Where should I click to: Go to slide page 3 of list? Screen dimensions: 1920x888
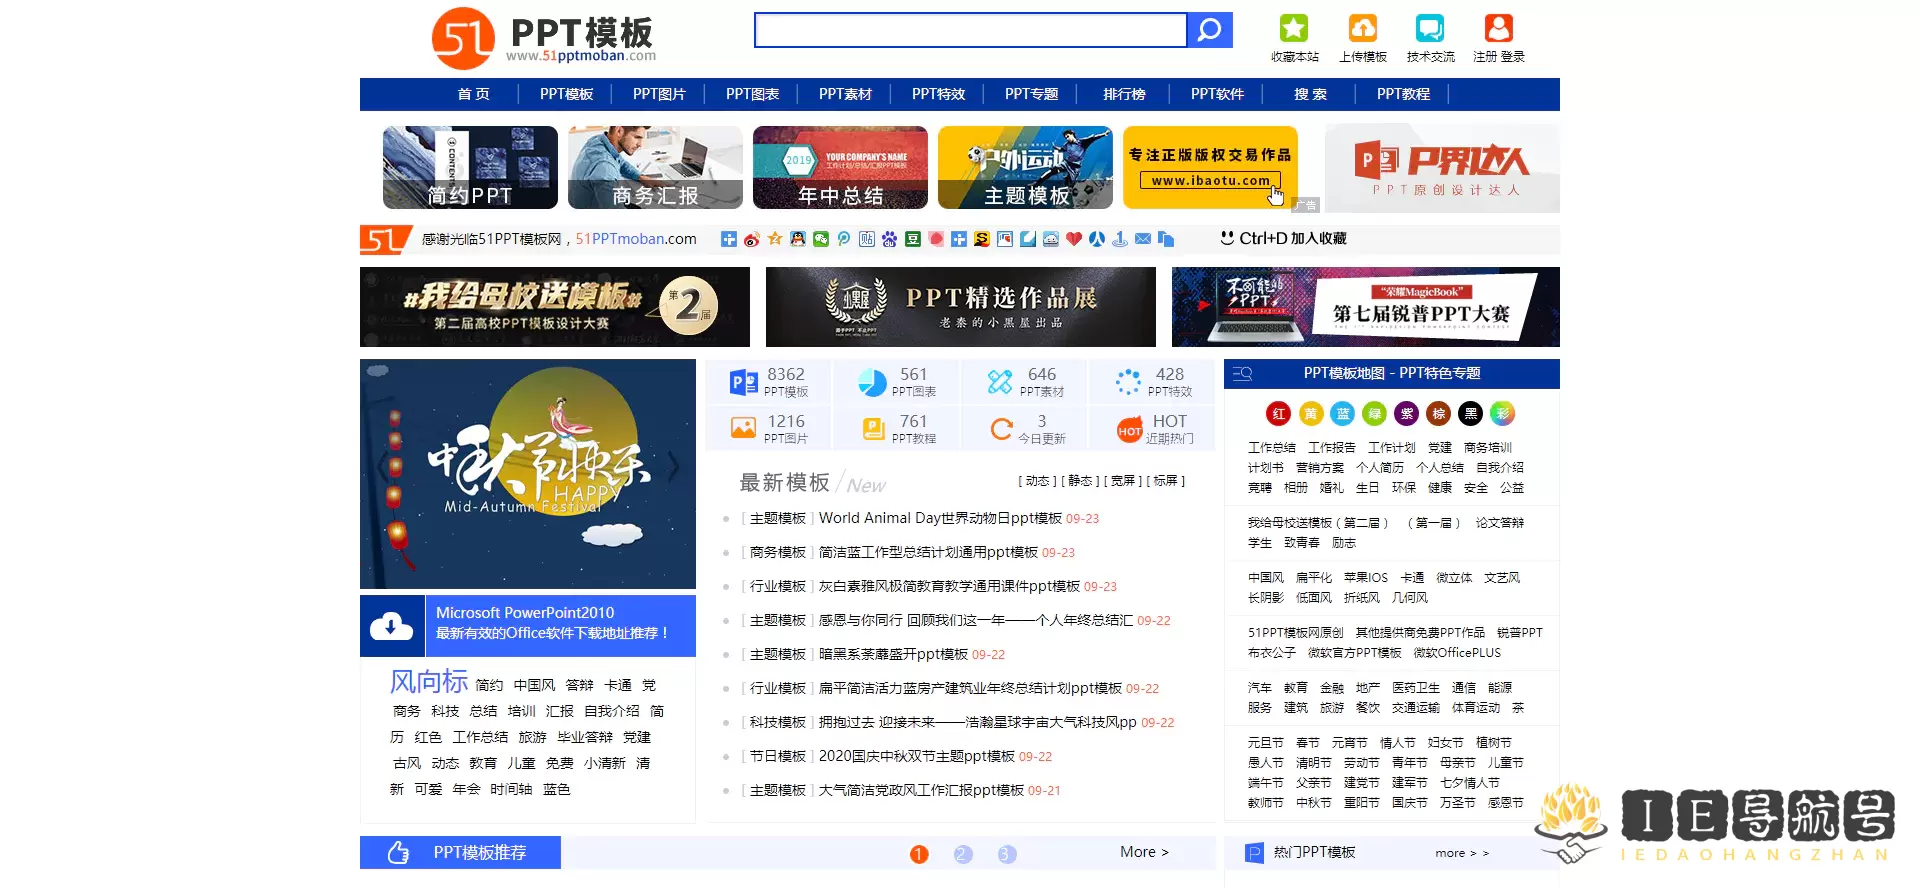(x=1007, y=854)
